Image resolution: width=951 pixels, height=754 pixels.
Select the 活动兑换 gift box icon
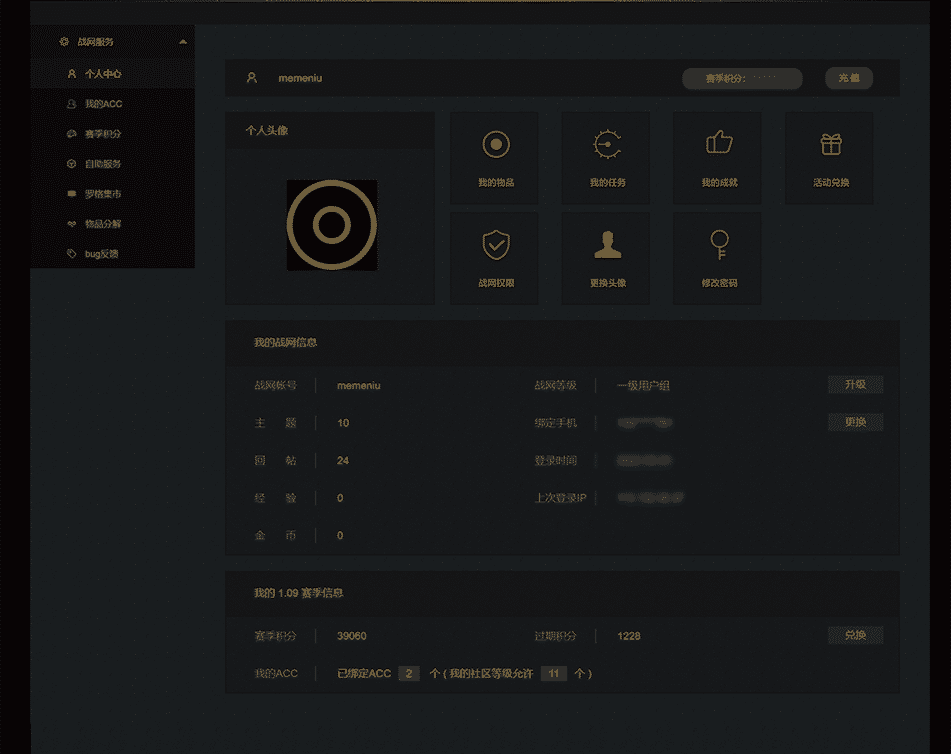coord(830,145)
